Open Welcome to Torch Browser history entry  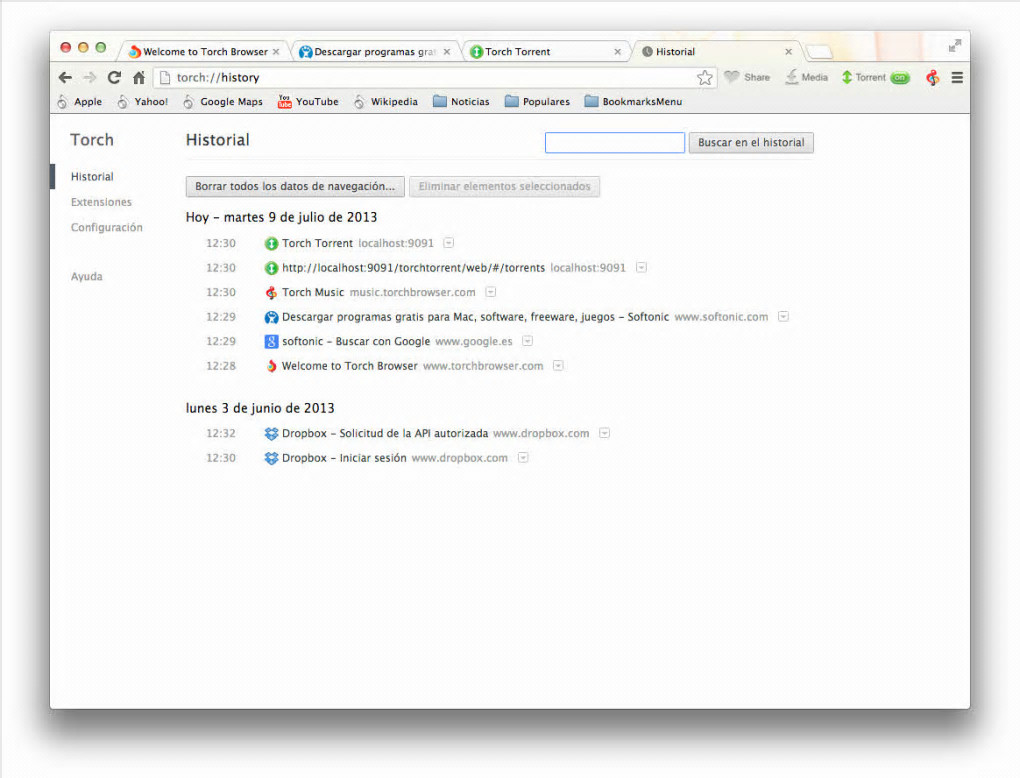pyautogui.click(x=349, y=366)
